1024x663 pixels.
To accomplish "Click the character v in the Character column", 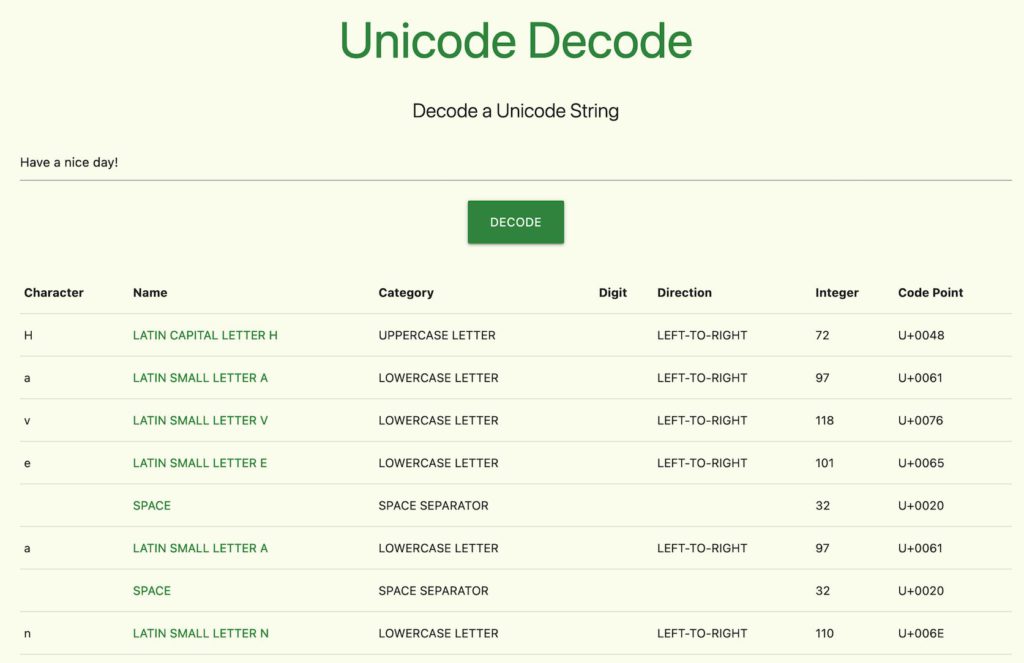I will 27,421.
